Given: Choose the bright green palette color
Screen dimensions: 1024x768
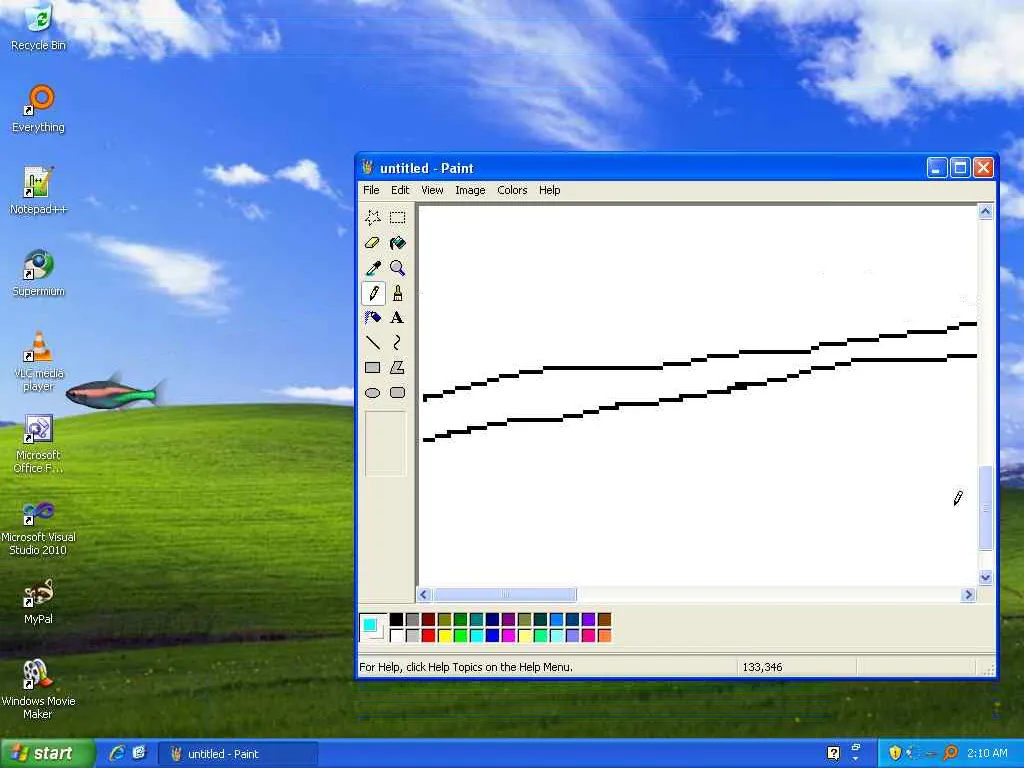Looking at the screenshot, I should click(x=460, y=635).
